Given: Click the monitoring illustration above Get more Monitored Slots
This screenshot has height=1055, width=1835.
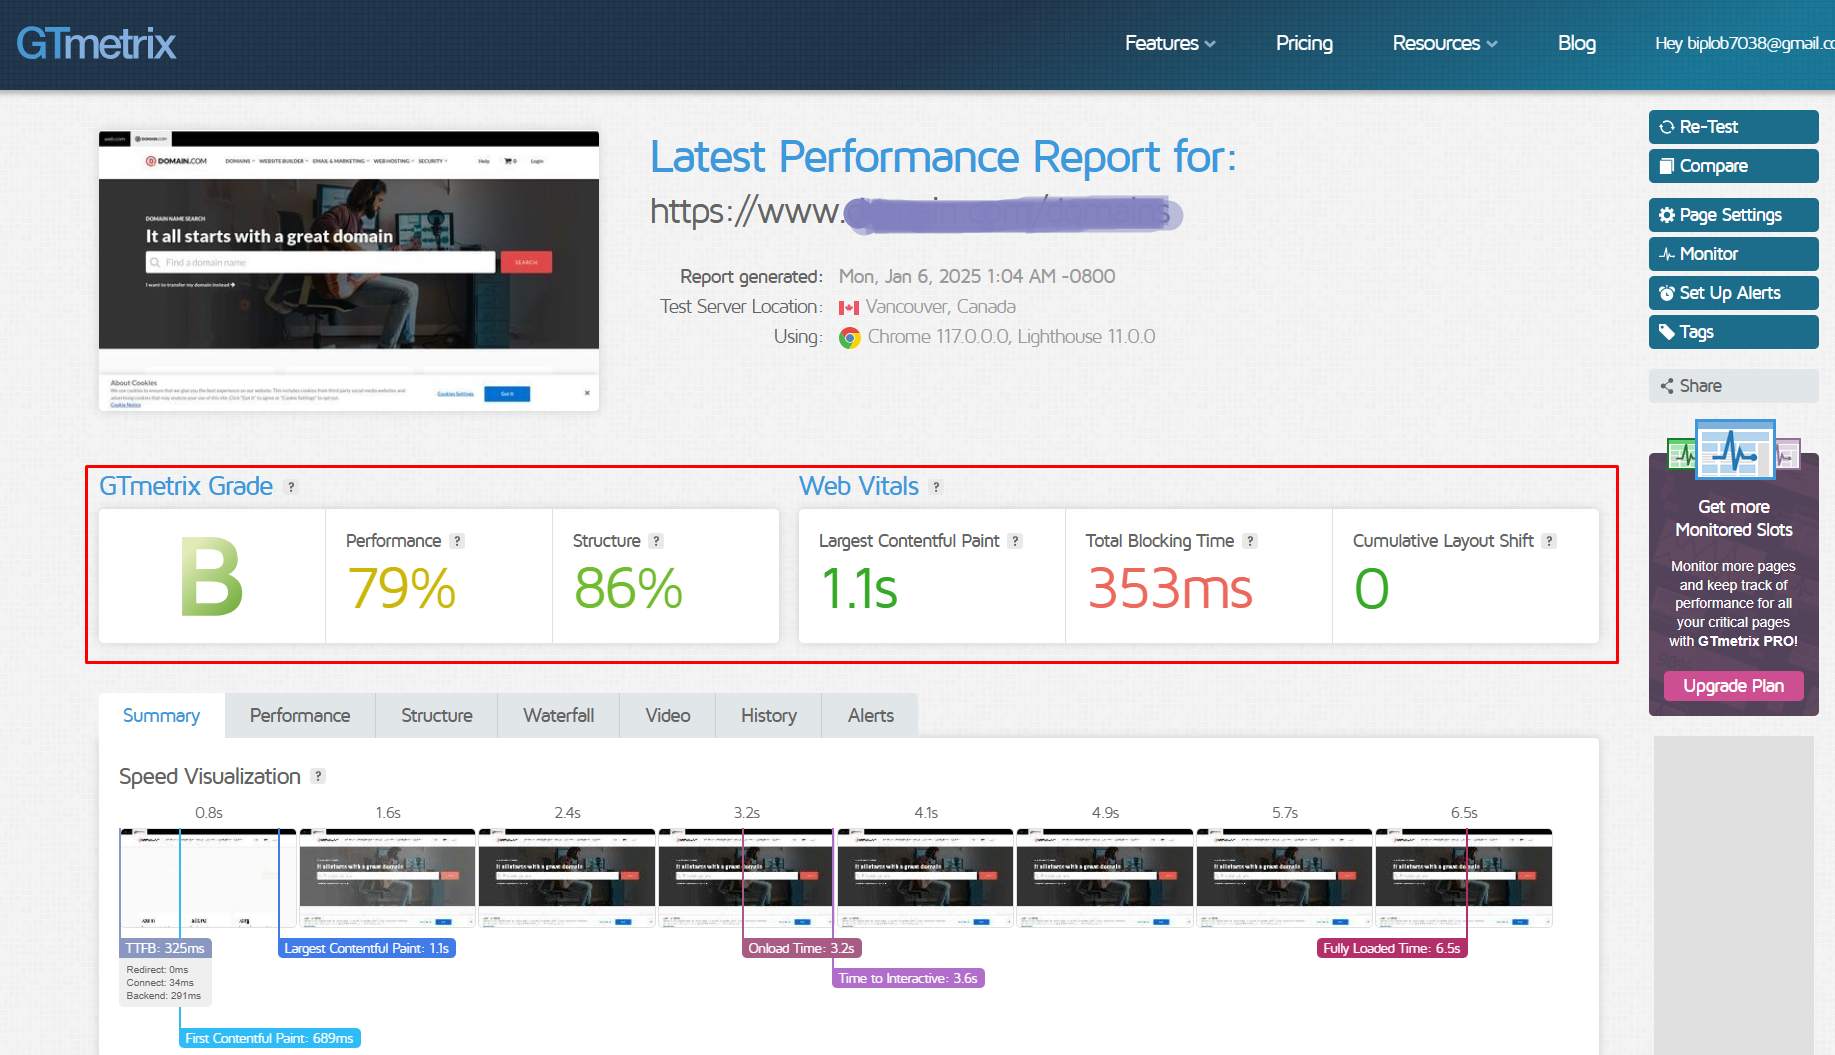Looking at the screenshot, I should click(x=1733, y=450).
